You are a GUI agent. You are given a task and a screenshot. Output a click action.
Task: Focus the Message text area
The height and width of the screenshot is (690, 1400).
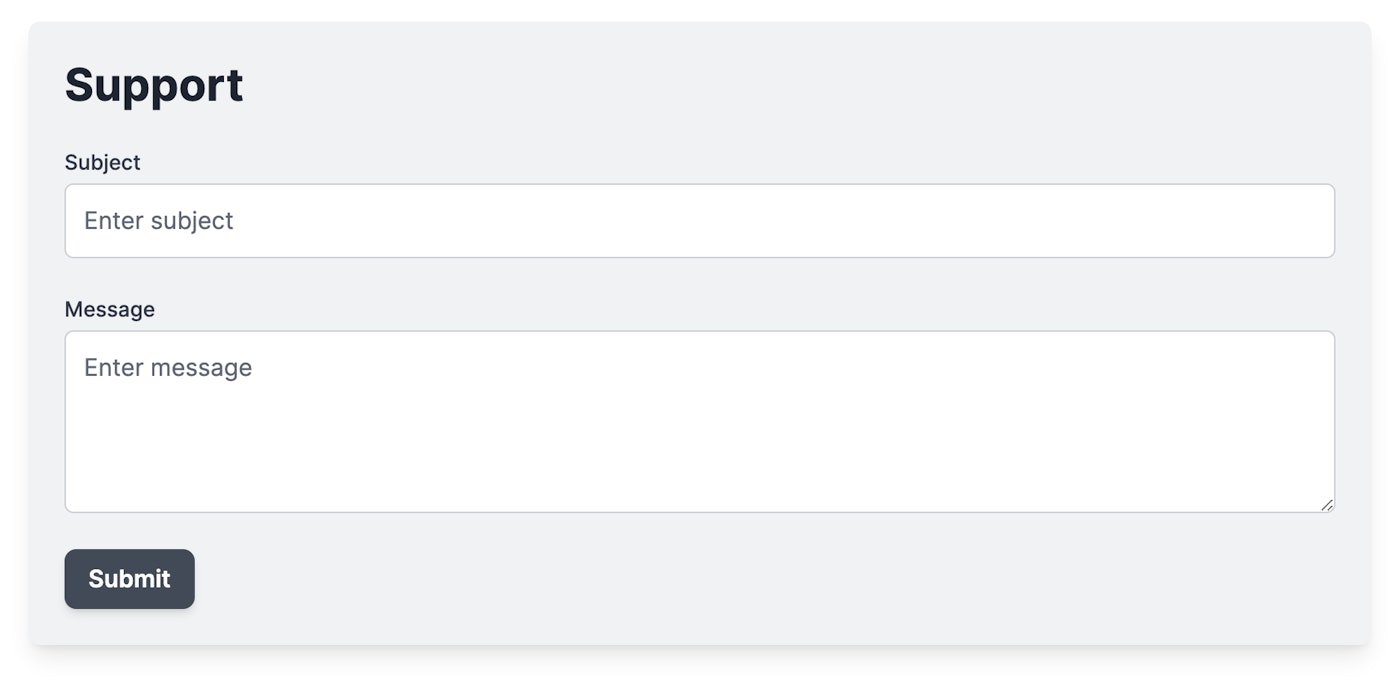(x=699, y=421)
